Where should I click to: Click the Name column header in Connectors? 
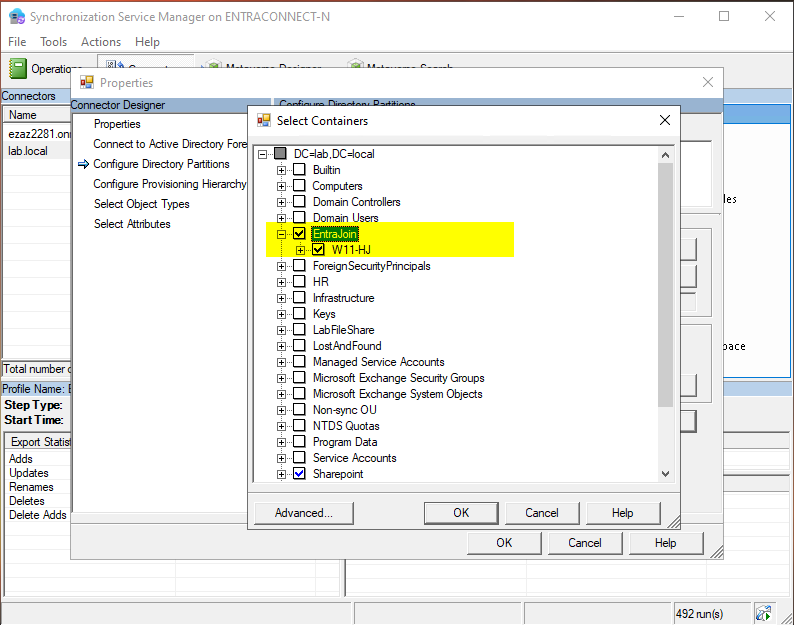tap(37, 115)
